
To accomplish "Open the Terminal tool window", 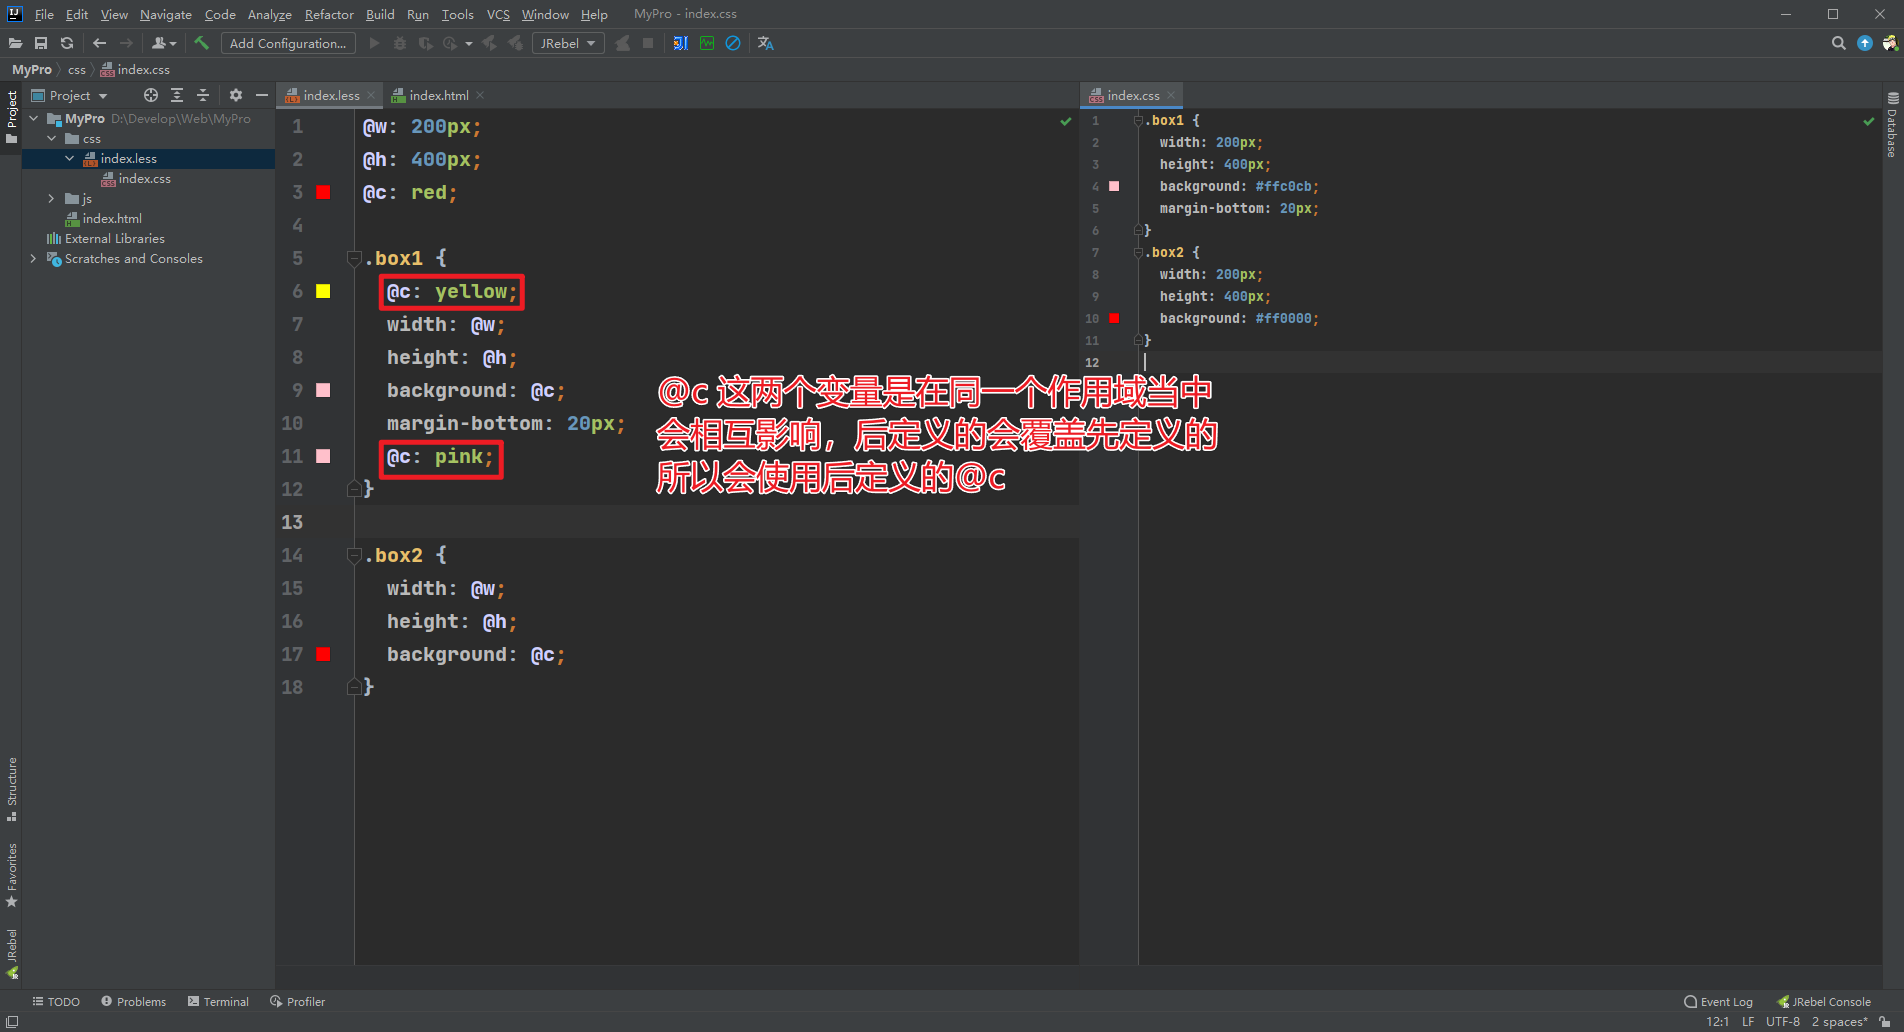I will tap(218, 1001).
